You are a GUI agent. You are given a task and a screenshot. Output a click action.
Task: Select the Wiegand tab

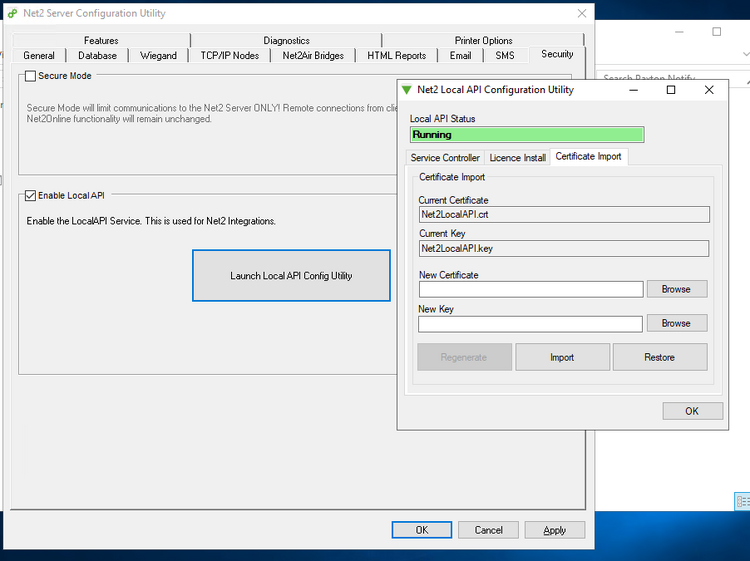click(158, 55)
